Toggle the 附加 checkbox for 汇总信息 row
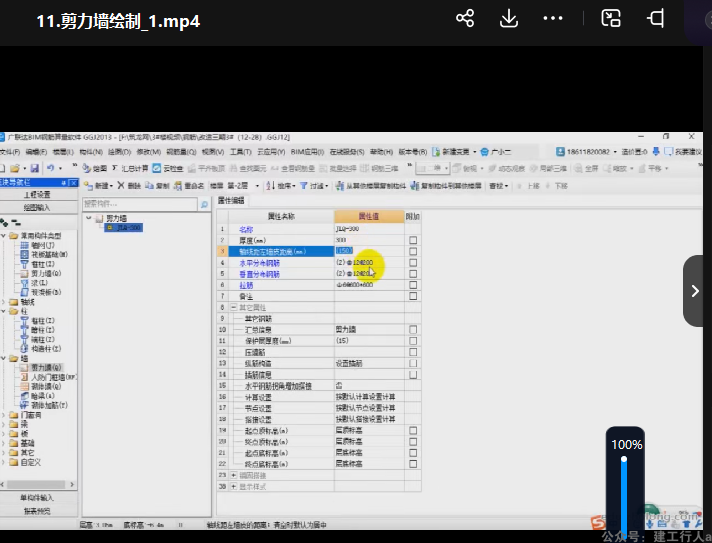This screenshot has height=543, width=712. pyautogui.click(x=413, y=330)
